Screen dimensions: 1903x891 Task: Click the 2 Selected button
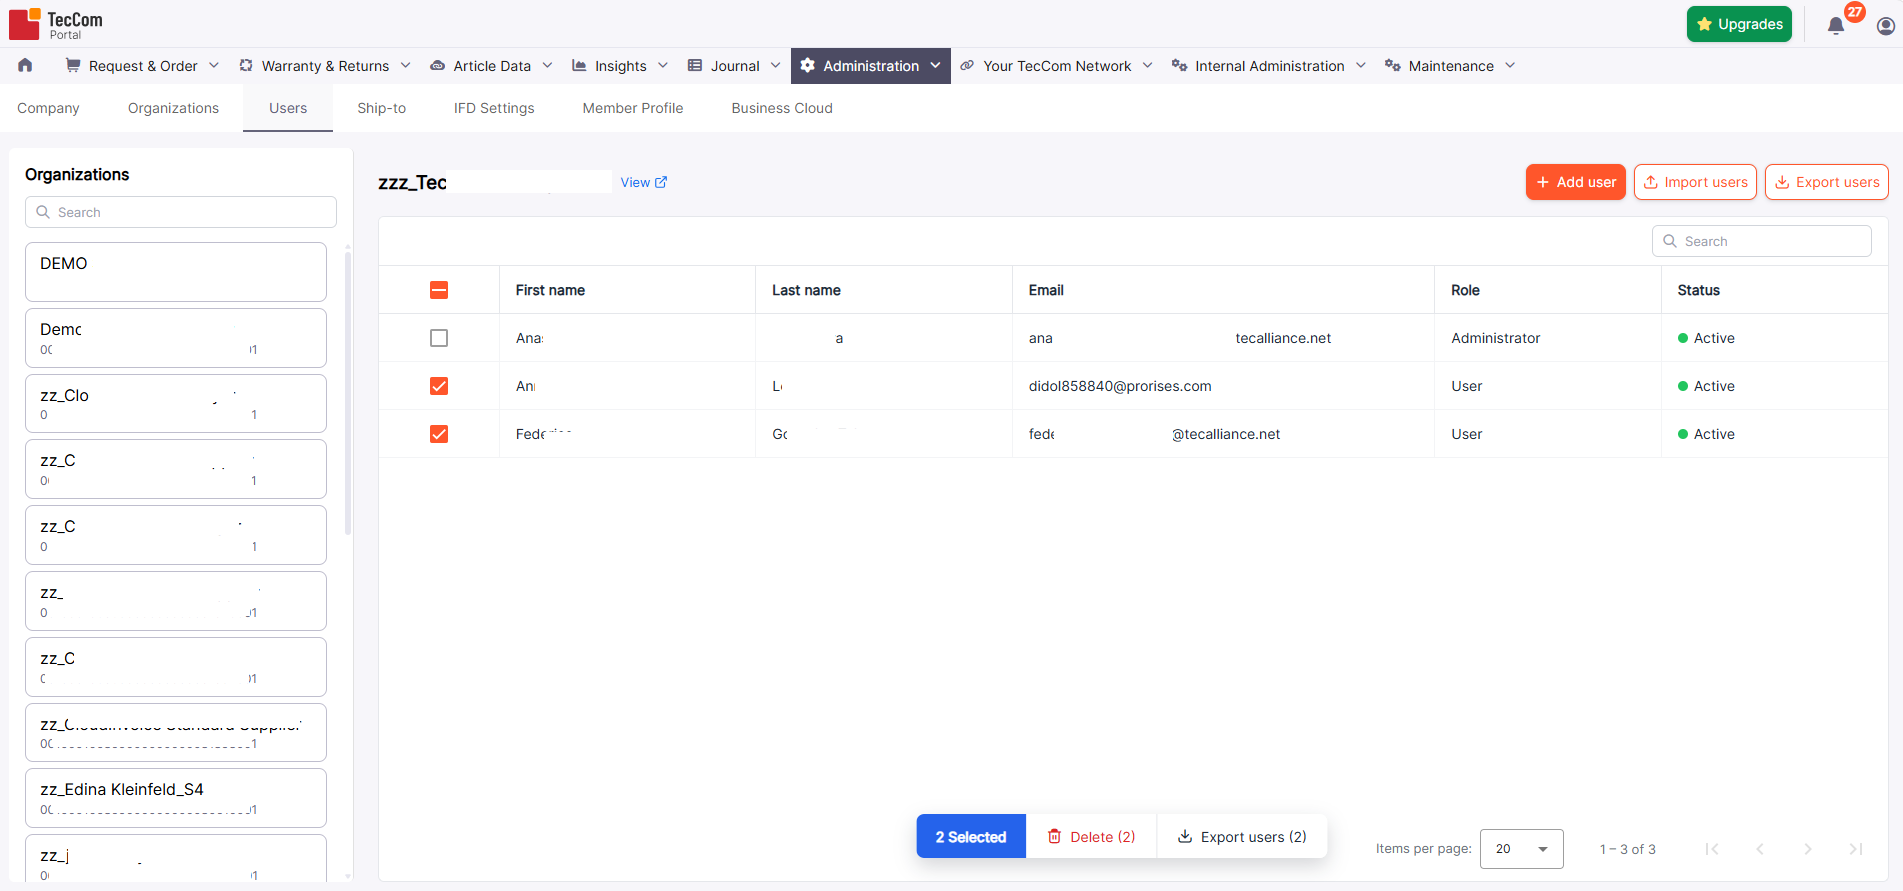(x=971, y=837)
